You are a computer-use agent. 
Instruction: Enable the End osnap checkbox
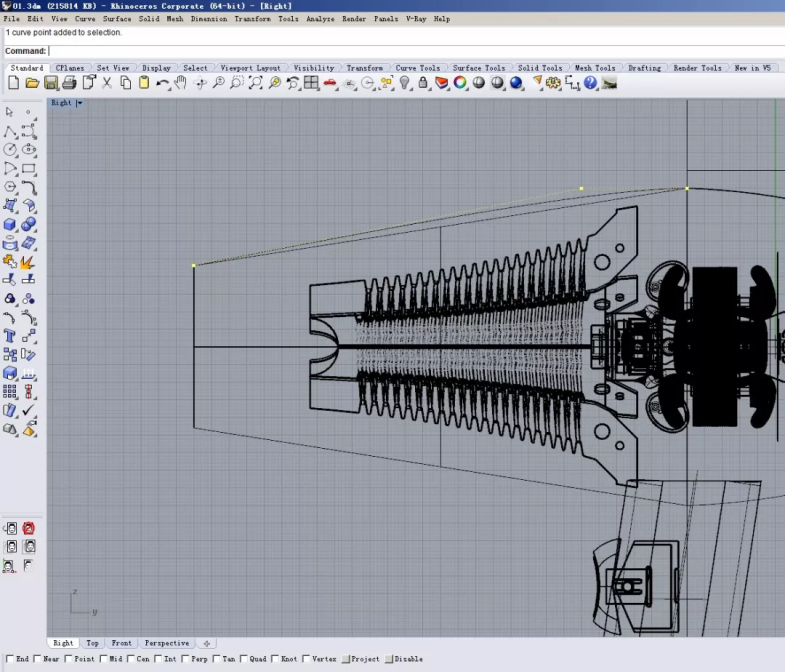[10, 659]
